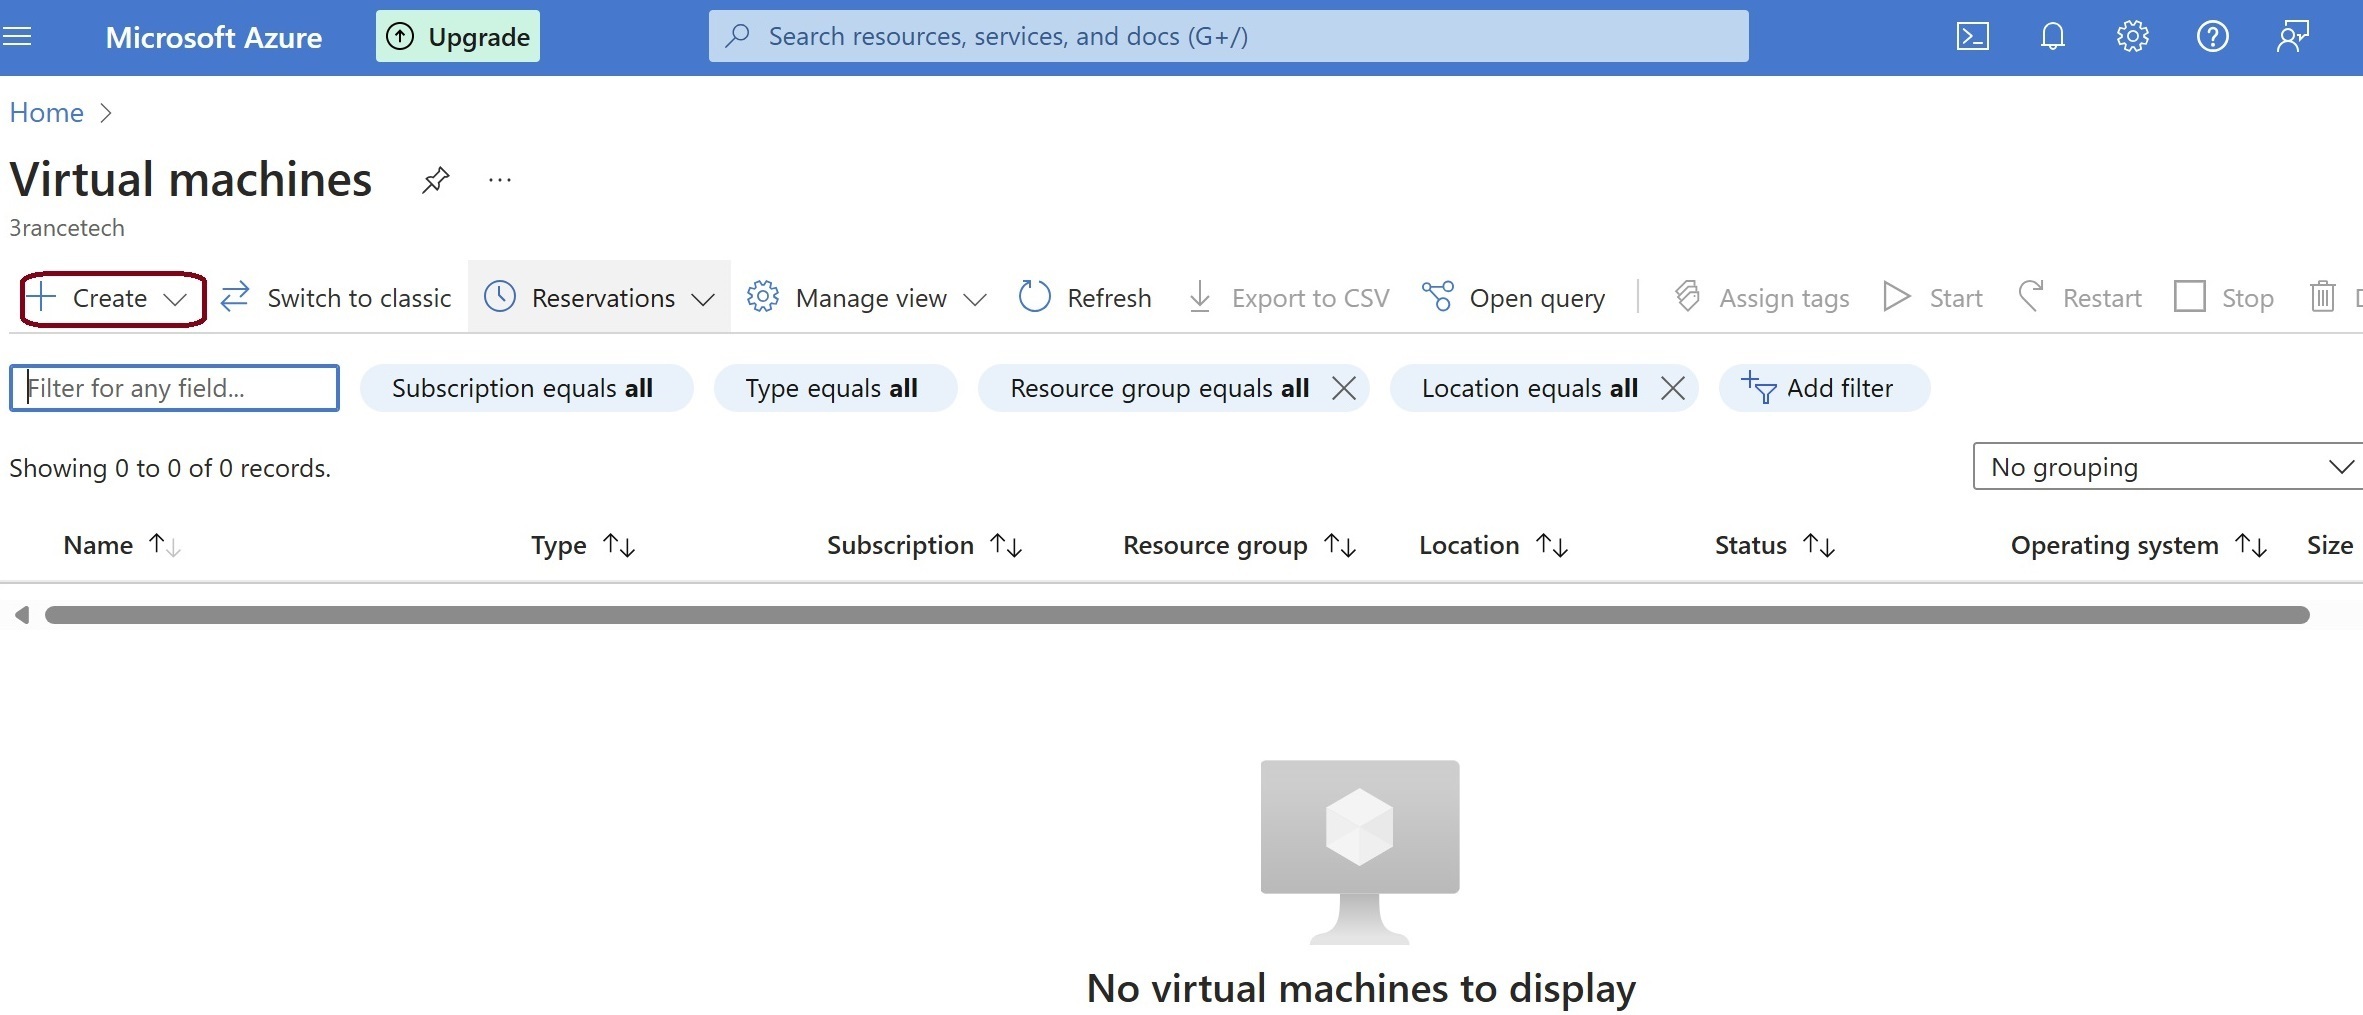The image size is (2363, 1015).
Task: Click the Start command
Action: (x=1933, y=298)
